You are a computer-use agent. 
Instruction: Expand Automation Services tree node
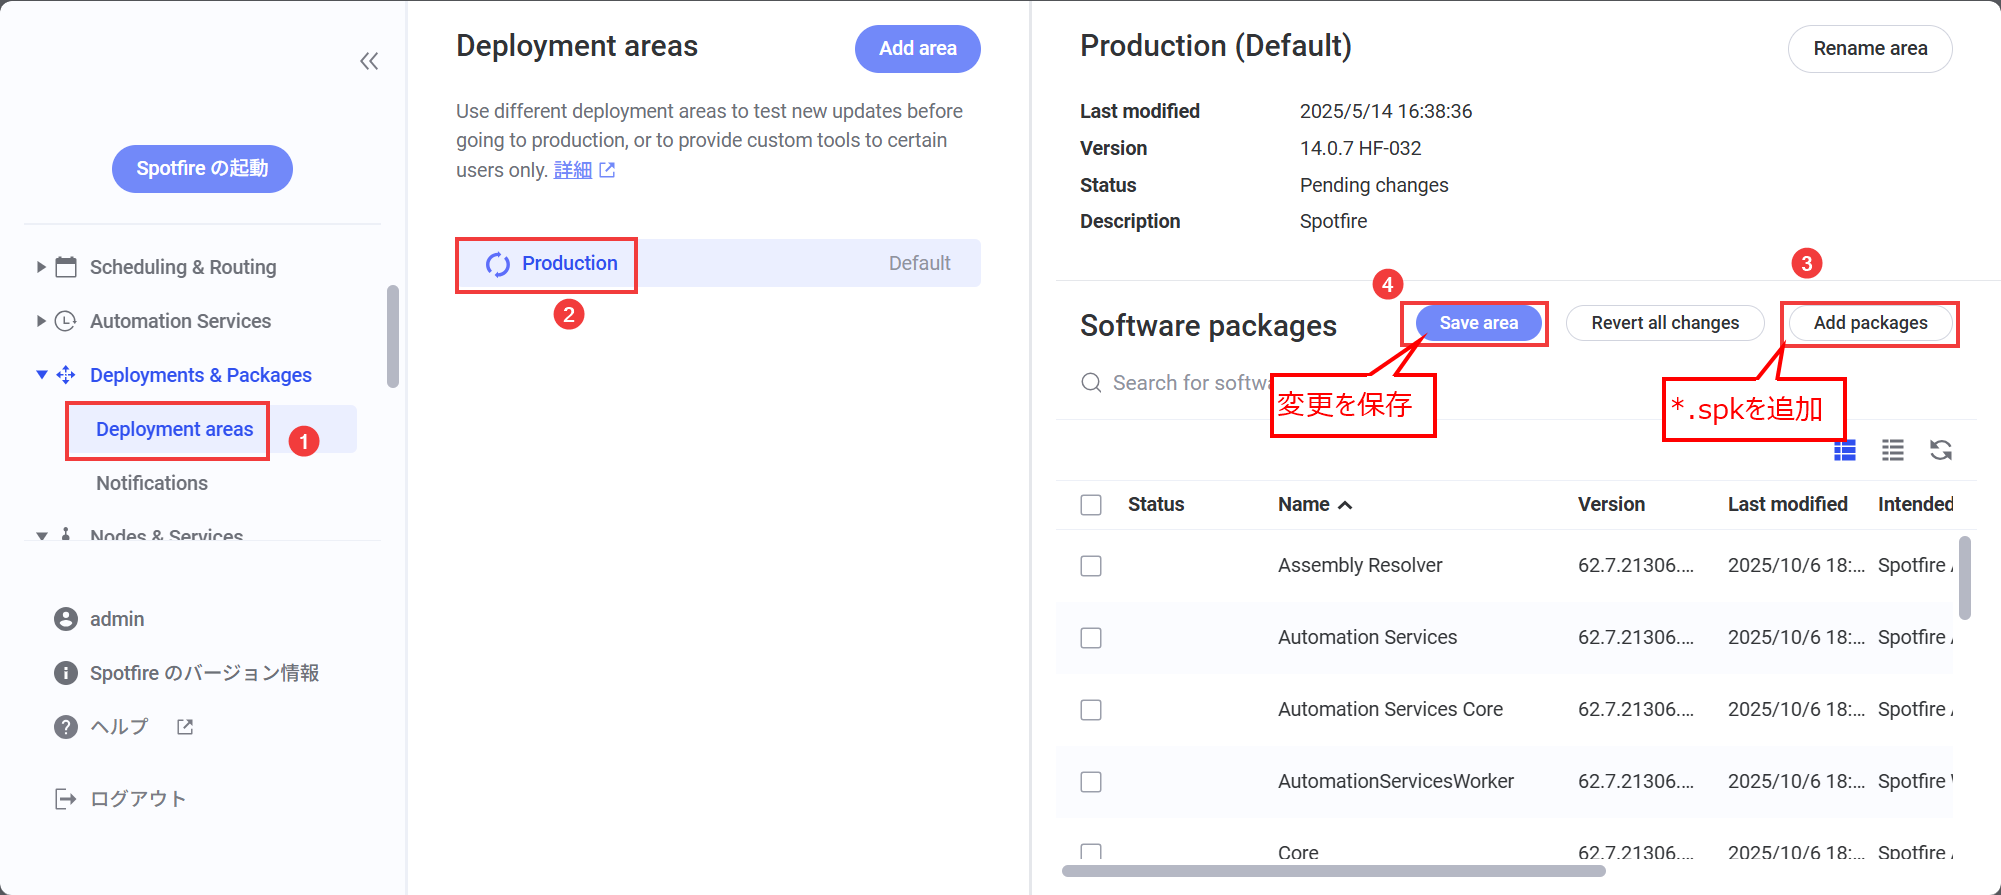[41, 321]
